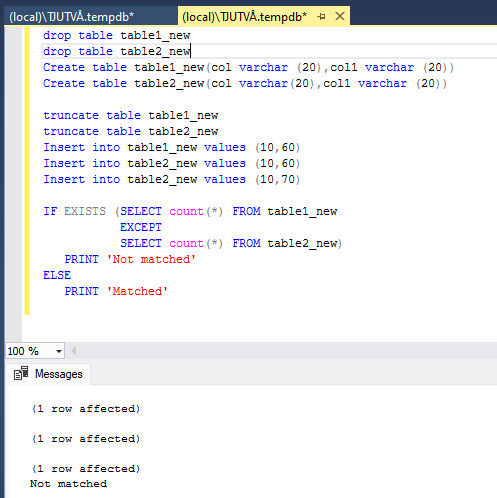Click the Messages tab icon
Screen dimensions: 497x498
pyautogui.click(x=21, y=373)
